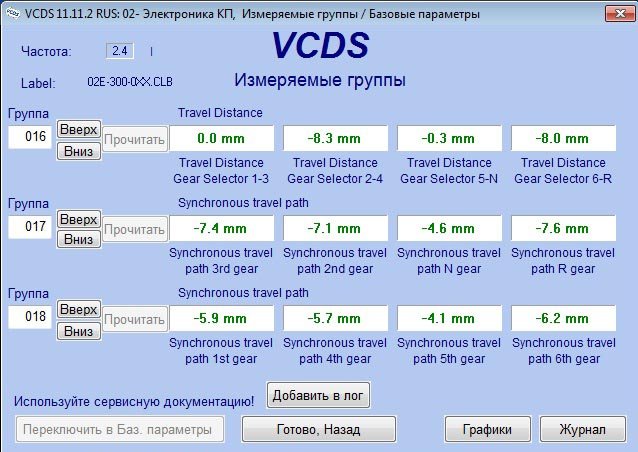638x452 pixels.
Task: Select the -7.4 mm 3rd gear value
Action: pyautogui.click(x=221, y=228)
